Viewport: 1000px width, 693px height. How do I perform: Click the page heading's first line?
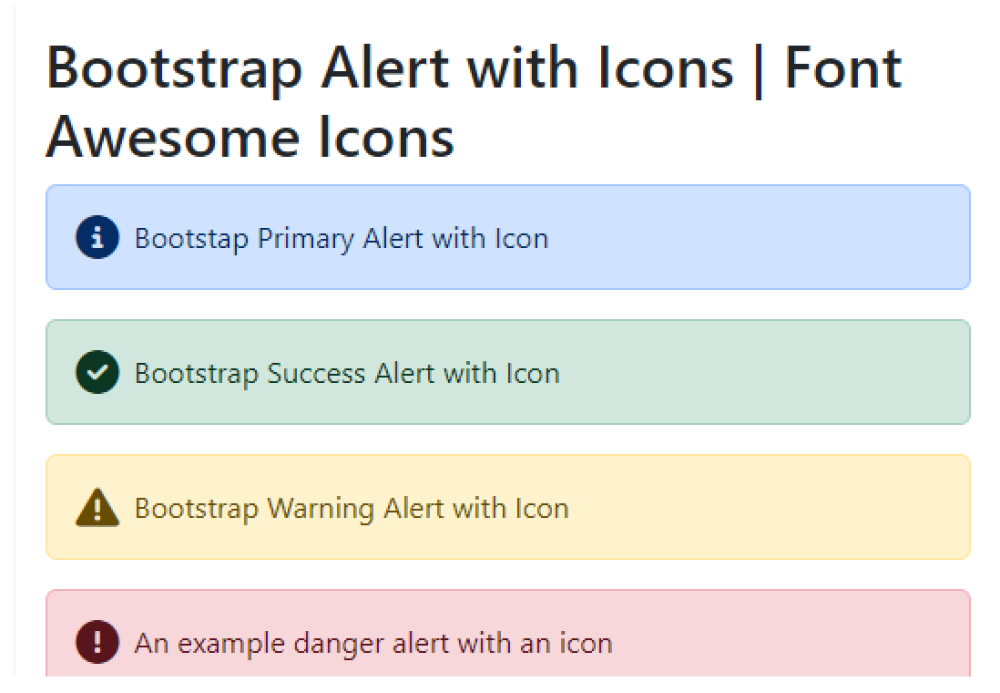click(474, 70)
